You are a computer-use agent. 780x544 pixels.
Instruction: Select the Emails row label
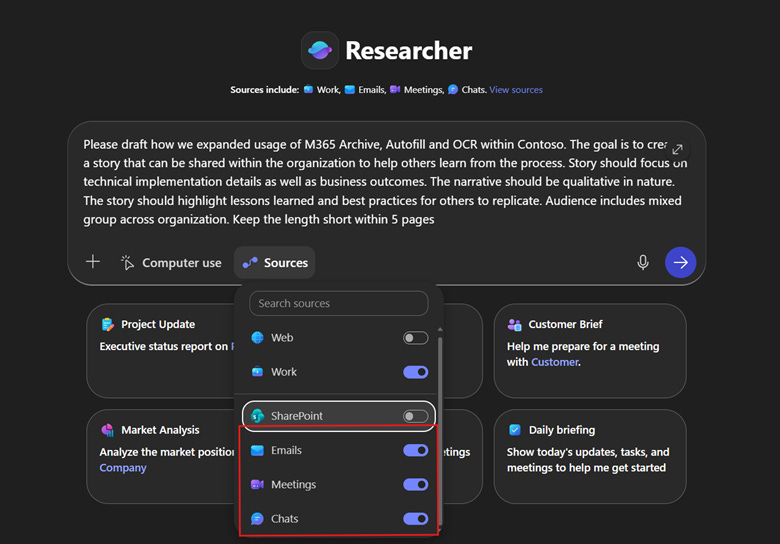[x=286, y=450]
